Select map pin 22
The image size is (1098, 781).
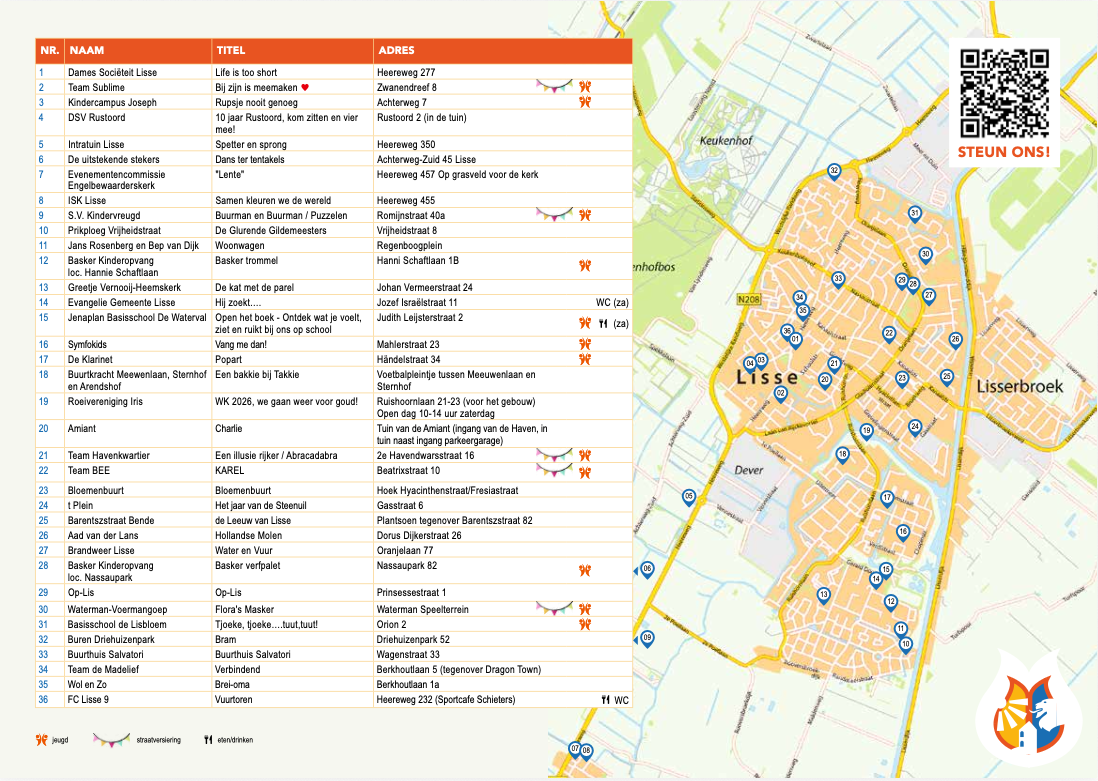click(889, 335)
